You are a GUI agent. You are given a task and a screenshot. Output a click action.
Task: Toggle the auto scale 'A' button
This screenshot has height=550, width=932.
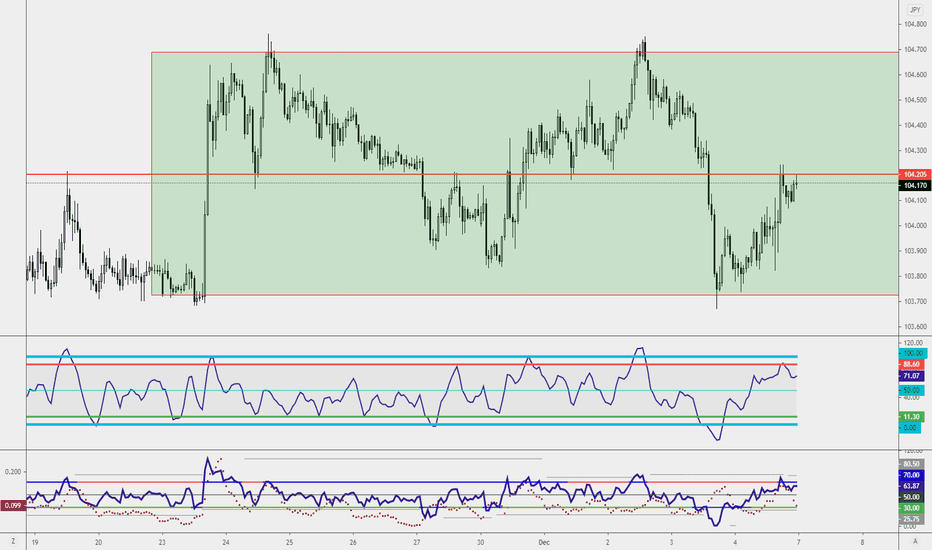coord(915,542)
